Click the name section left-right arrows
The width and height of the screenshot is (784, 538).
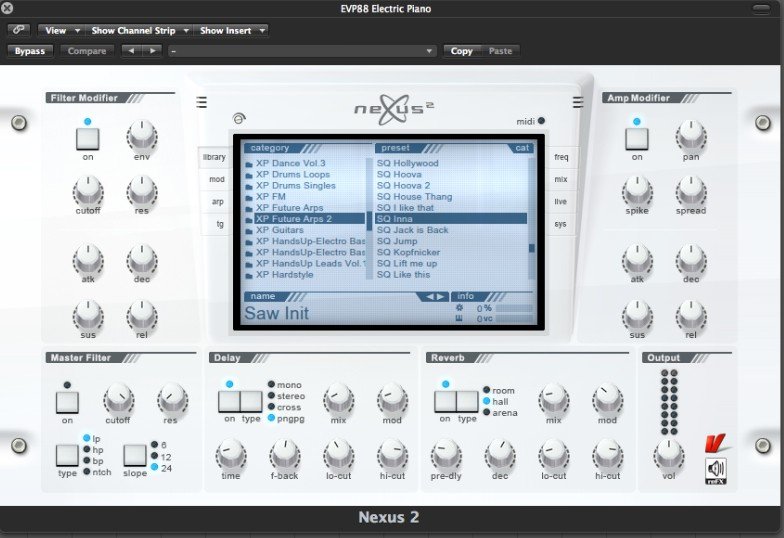pyautogui.click(x=433, y=296)
